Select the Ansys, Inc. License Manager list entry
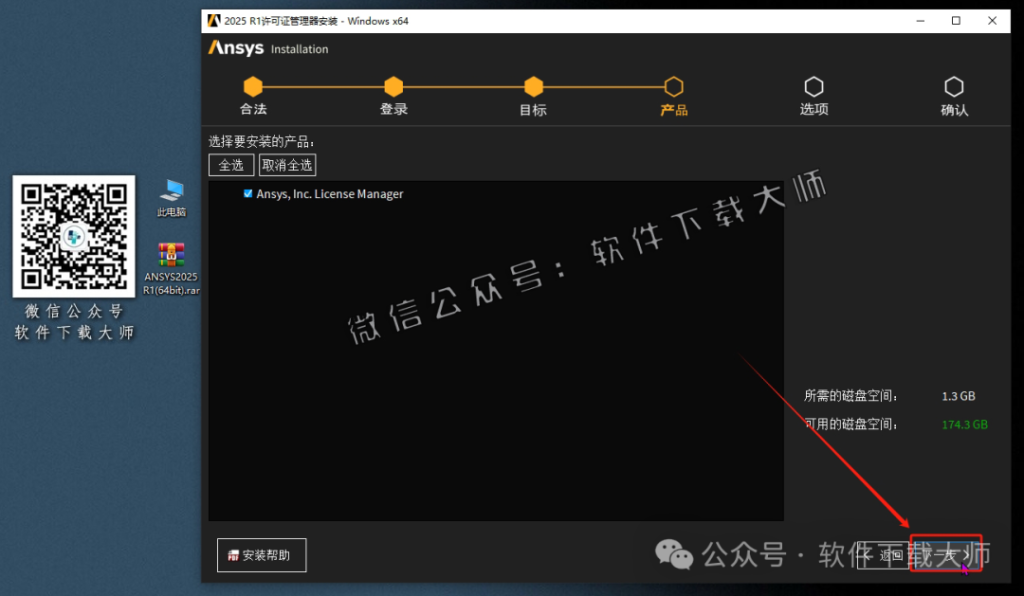This screenshot has width=1024, height=596. 330,194
